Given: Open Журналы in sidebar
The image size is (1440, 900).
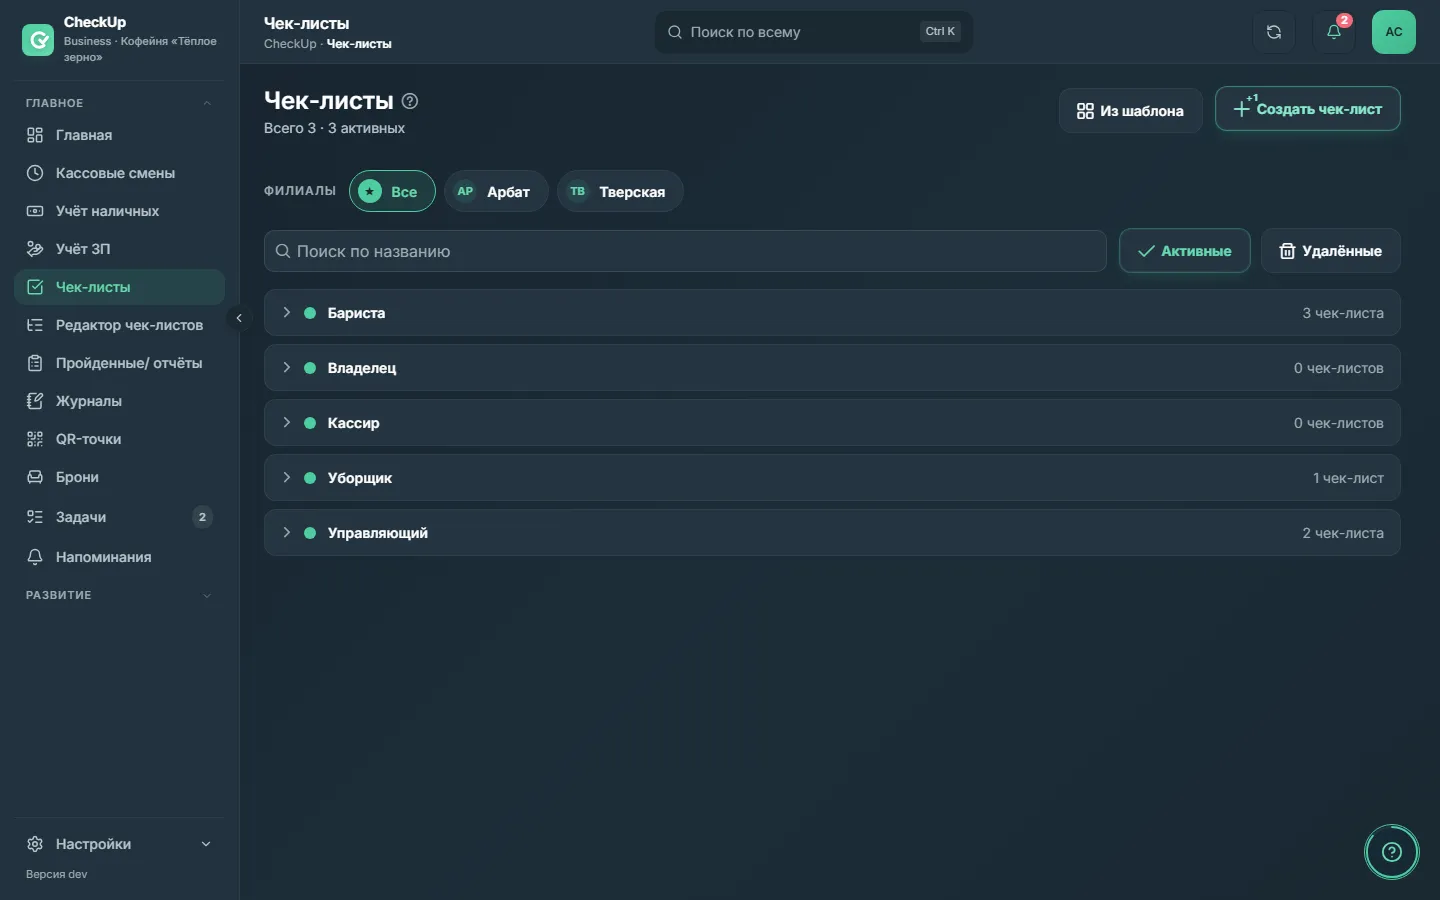Looking at the screenshot, I should pos(120,401).
